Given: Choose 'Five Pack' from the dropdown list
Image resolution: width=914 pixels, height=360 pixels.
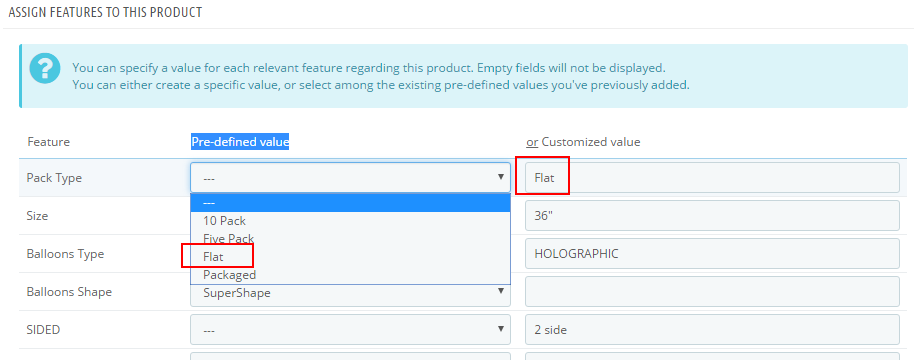Looking at the screenshot, I should 350,238.
